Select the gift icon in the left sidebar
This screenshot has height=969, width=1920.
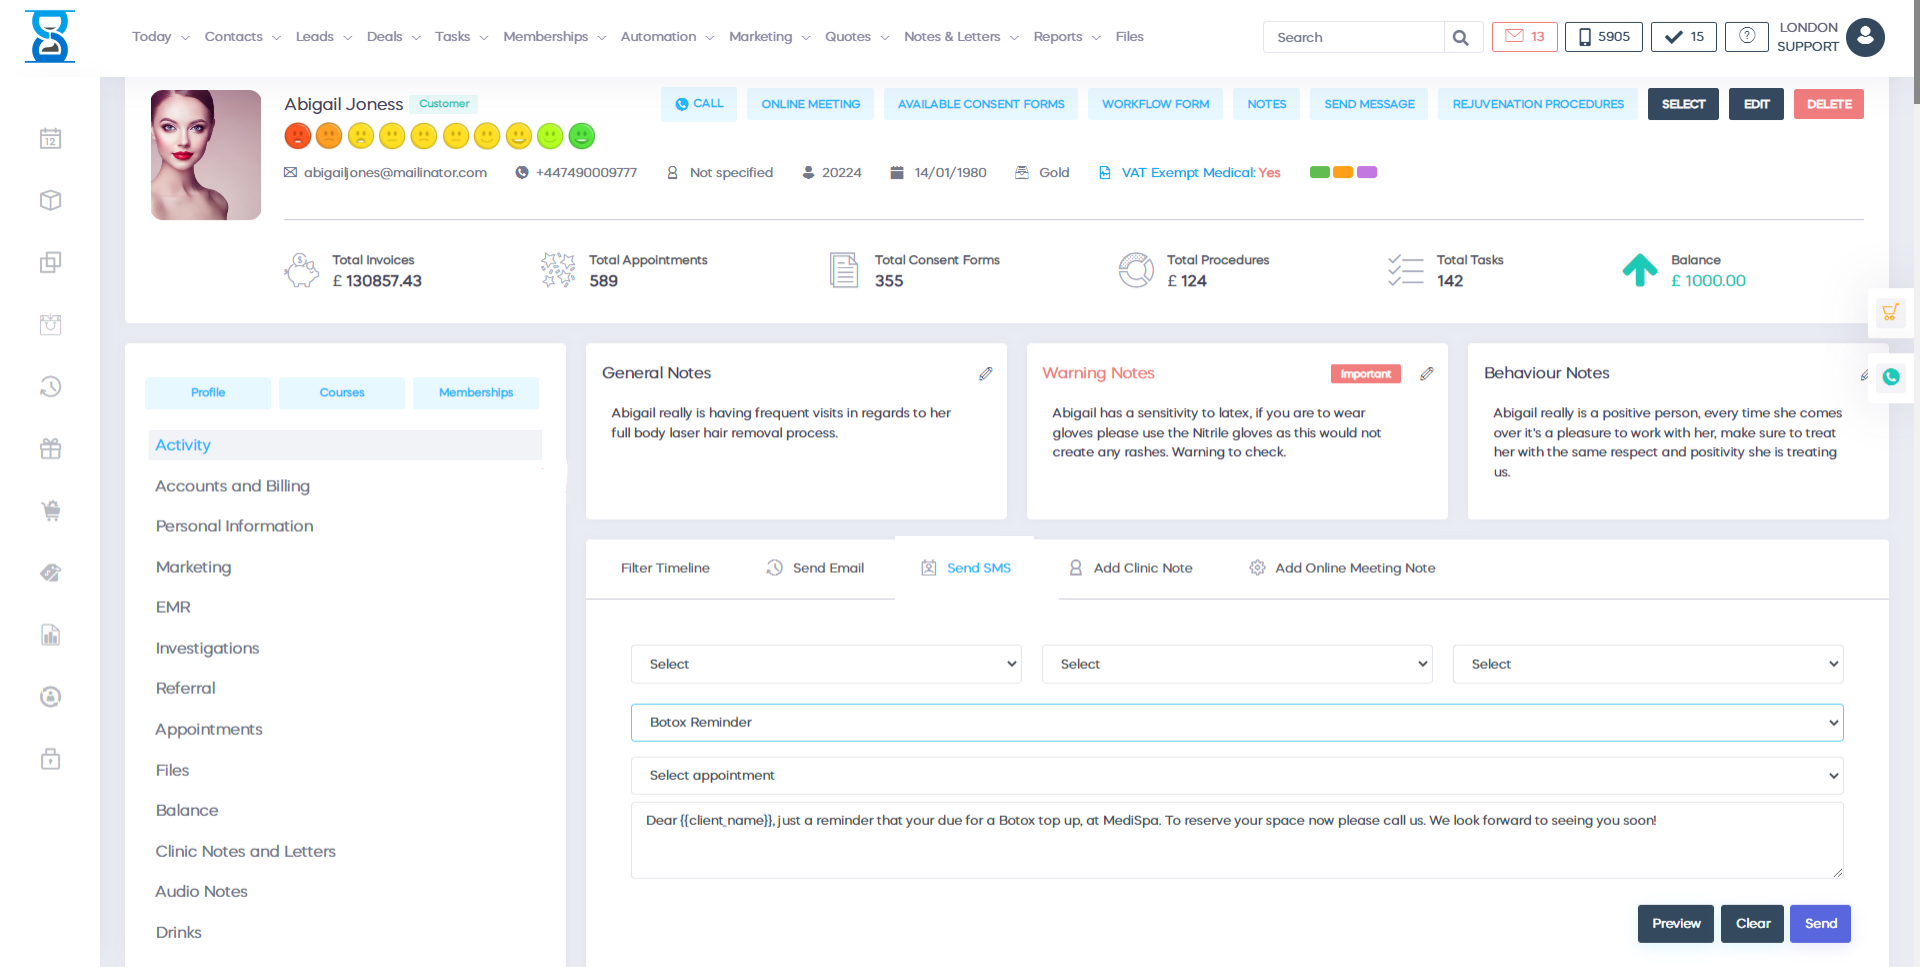pyautogui.click(x=50, y=448)
